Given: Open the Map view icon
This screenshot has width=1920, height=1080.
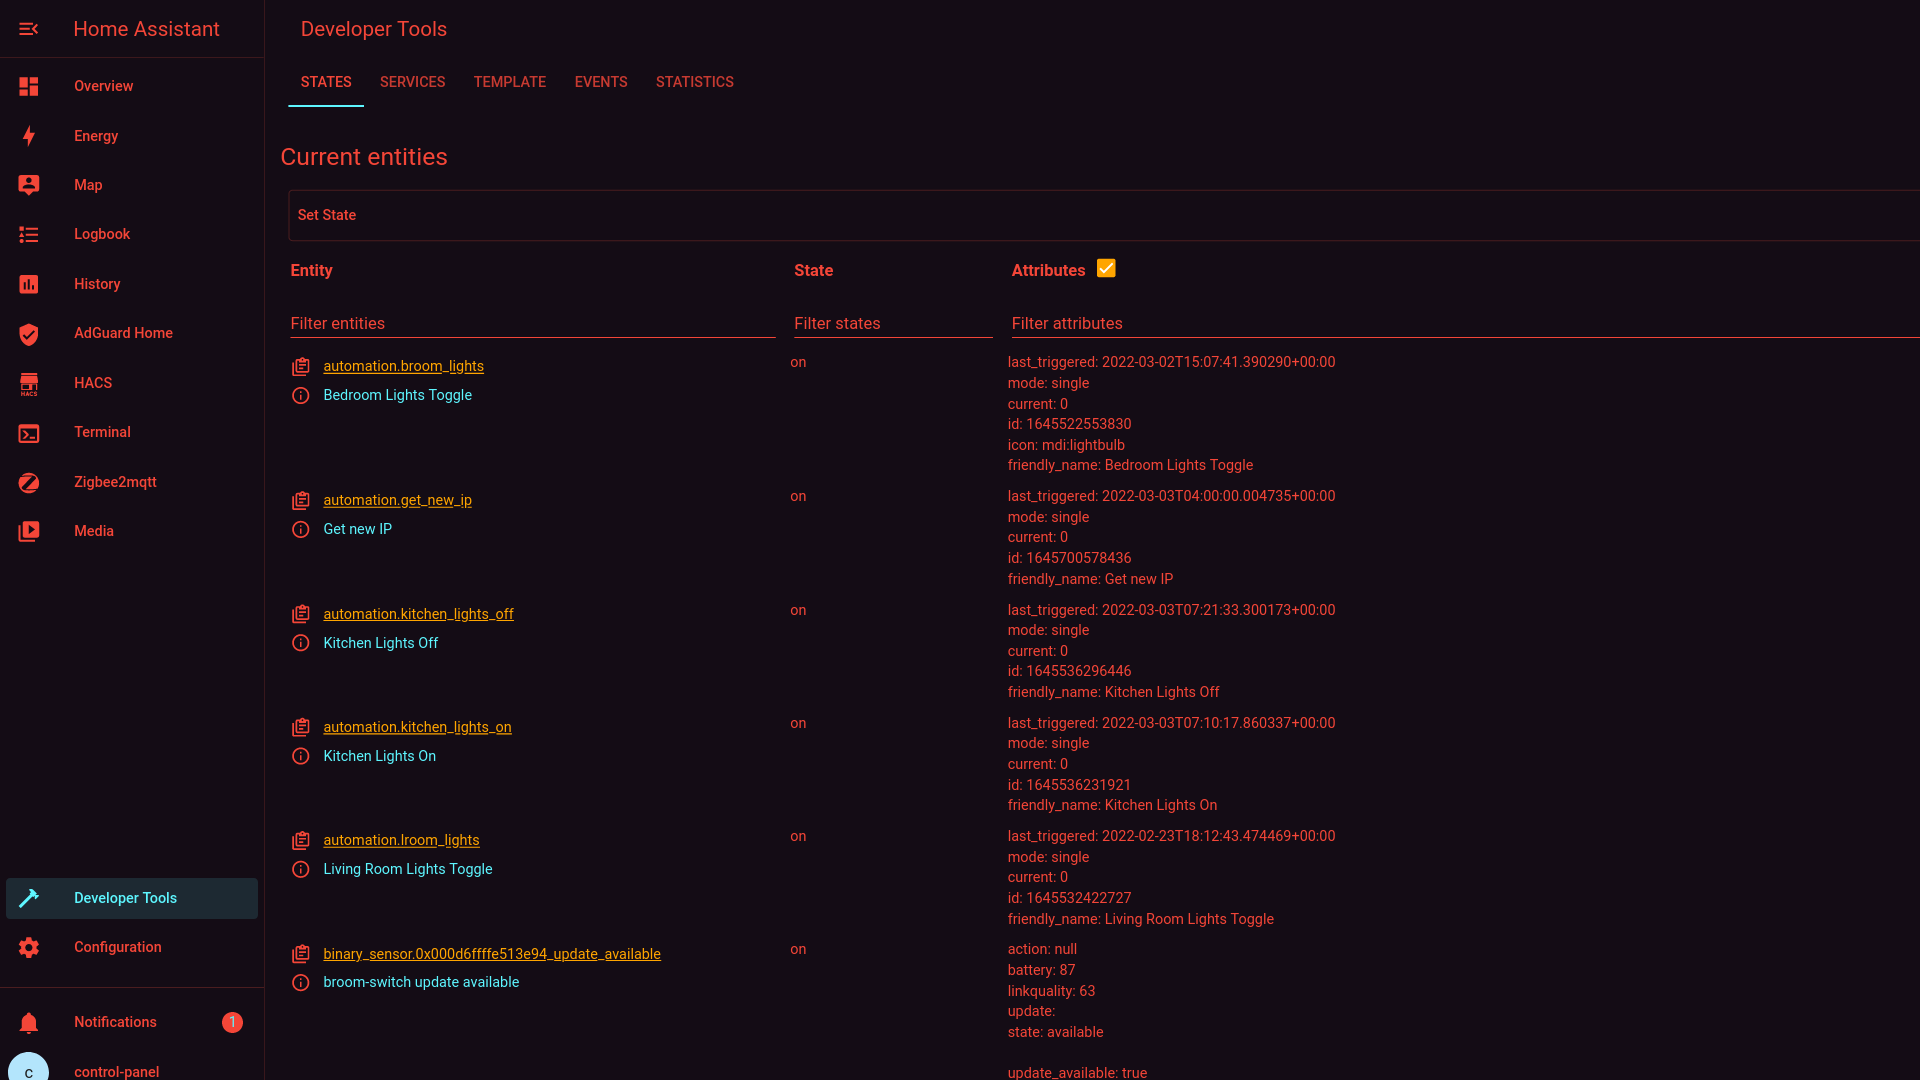Looking at the screenshot, I should [x=29, y=185].
